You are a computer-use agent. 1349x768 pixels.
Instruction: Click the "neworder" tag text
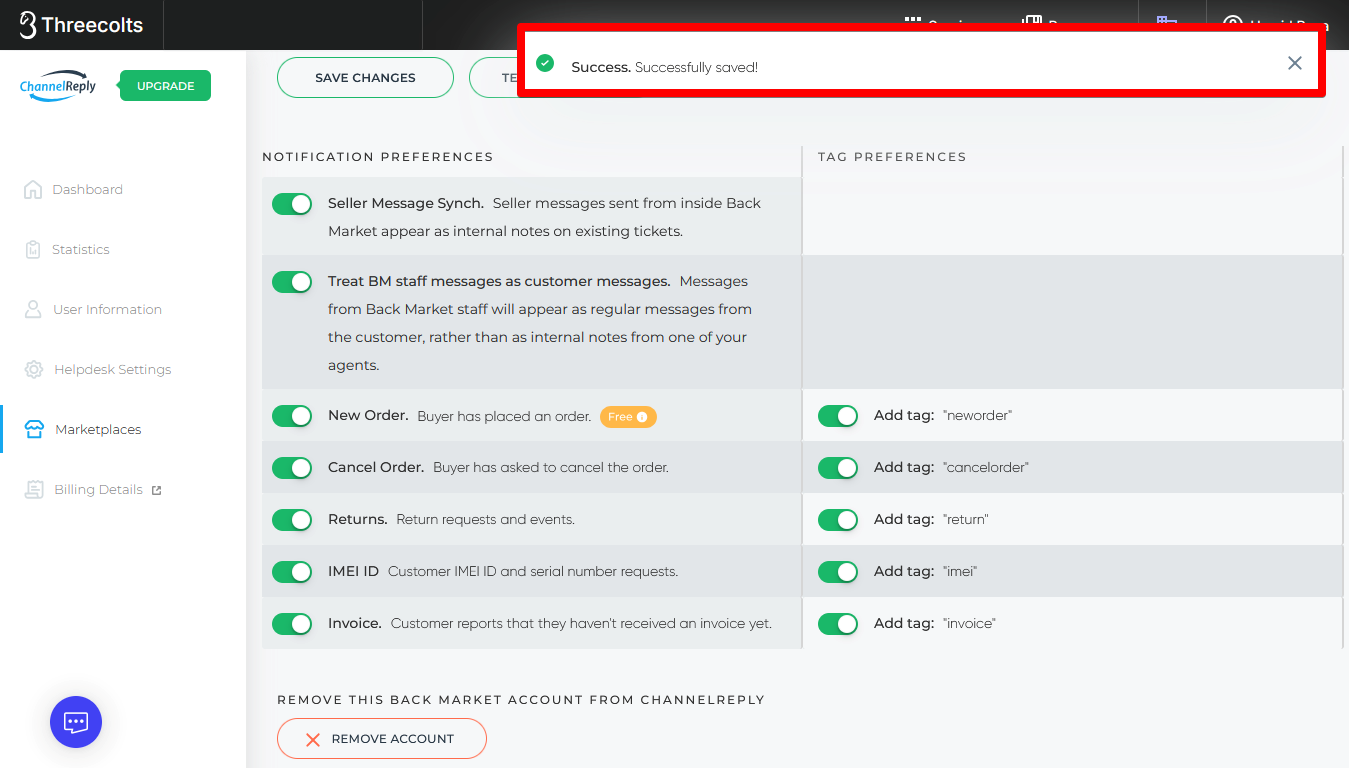coord(977,415)
